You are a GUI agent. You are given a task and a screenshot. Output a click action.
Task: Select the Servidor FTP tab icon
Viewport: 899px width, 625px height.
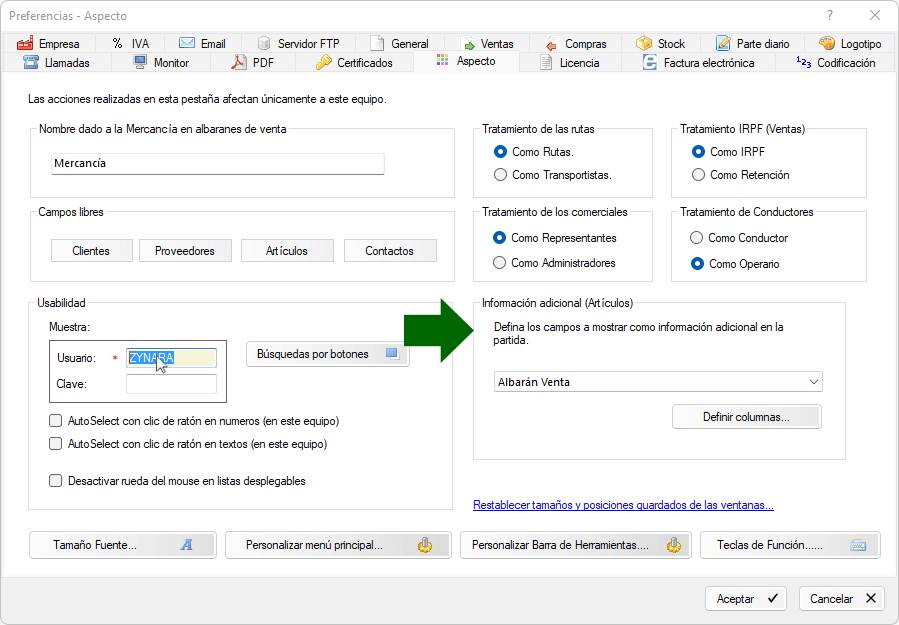pos(266,43)
